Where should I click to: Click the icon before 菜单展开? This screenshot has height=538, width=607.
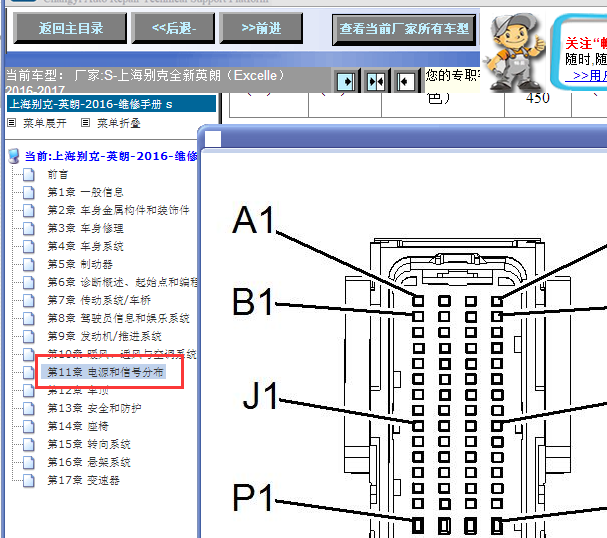tap(12, 123)
